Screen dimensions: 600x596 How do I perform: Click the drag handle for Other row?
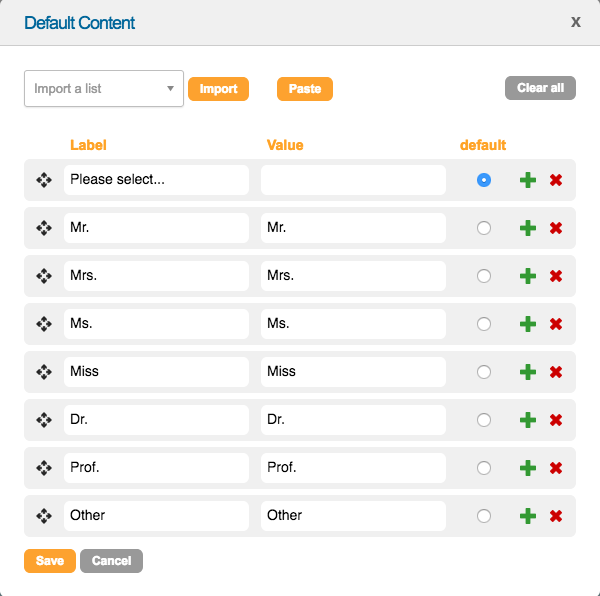point(44,516)
